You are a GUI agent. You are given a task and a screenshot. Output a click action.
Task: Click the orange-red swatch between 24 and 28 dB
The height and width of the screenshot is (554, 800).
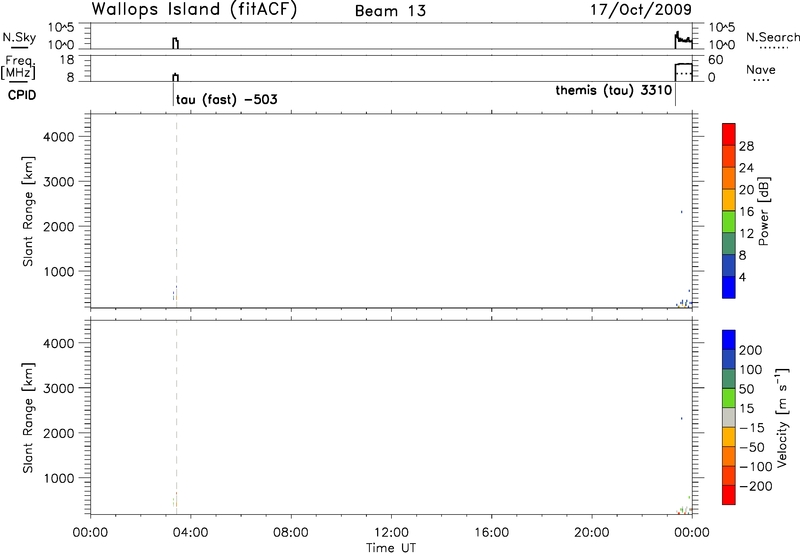pyautogui.click(x=729, y=156)
